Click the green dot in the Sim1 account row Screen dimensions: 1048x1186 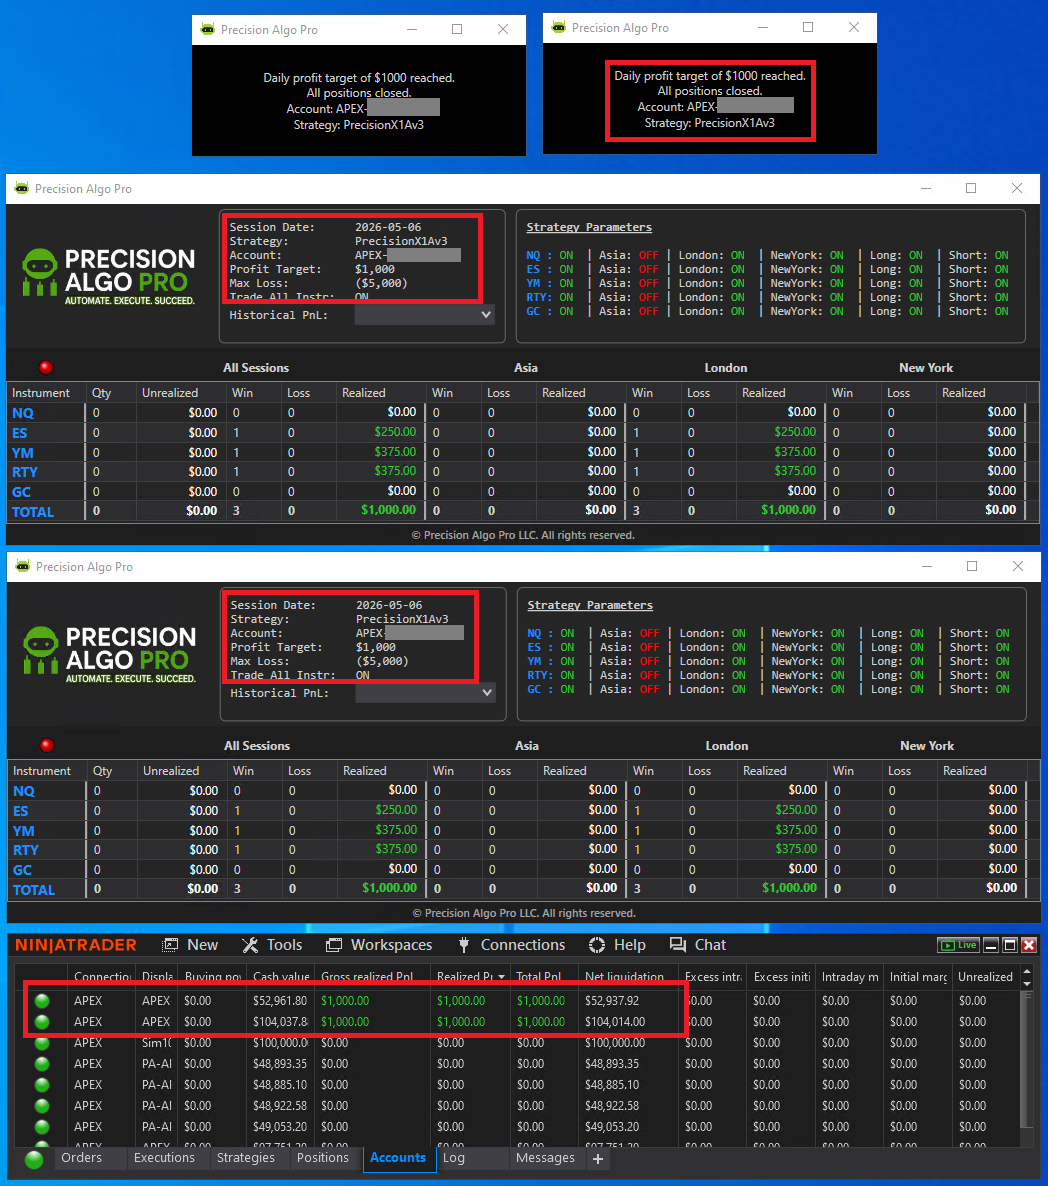pos(42,1043)
